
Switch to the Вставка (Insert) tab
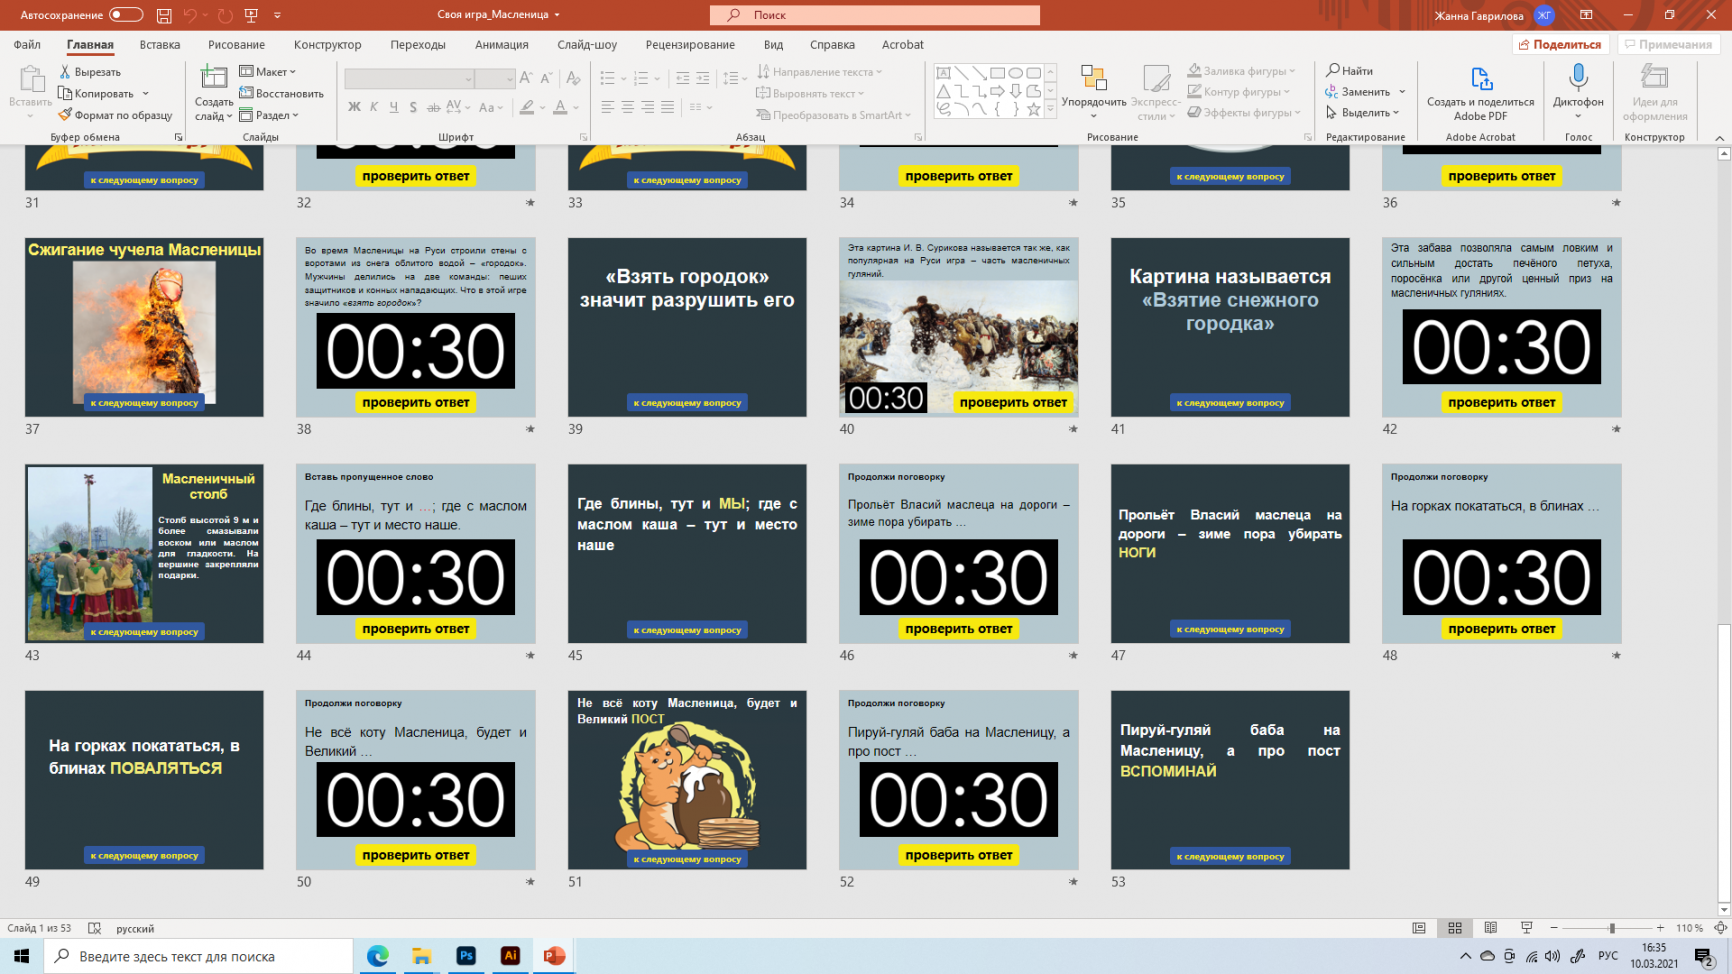[x=160, y=45]
